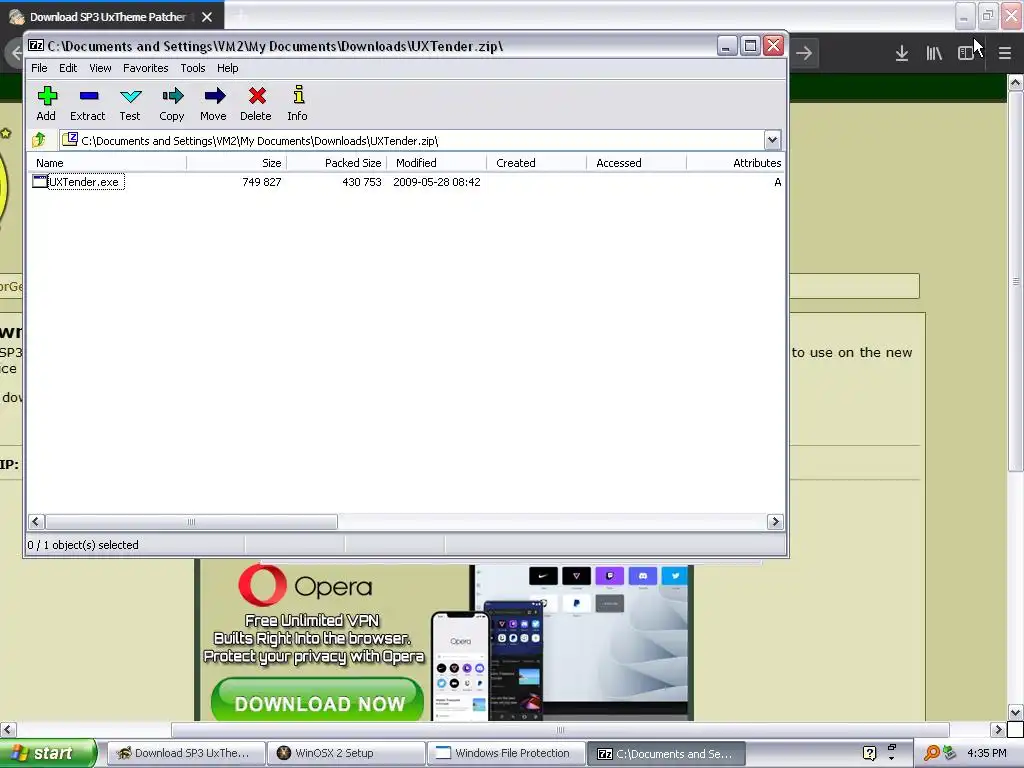Click the Opera DOWNLOAD NOW button

318,703
